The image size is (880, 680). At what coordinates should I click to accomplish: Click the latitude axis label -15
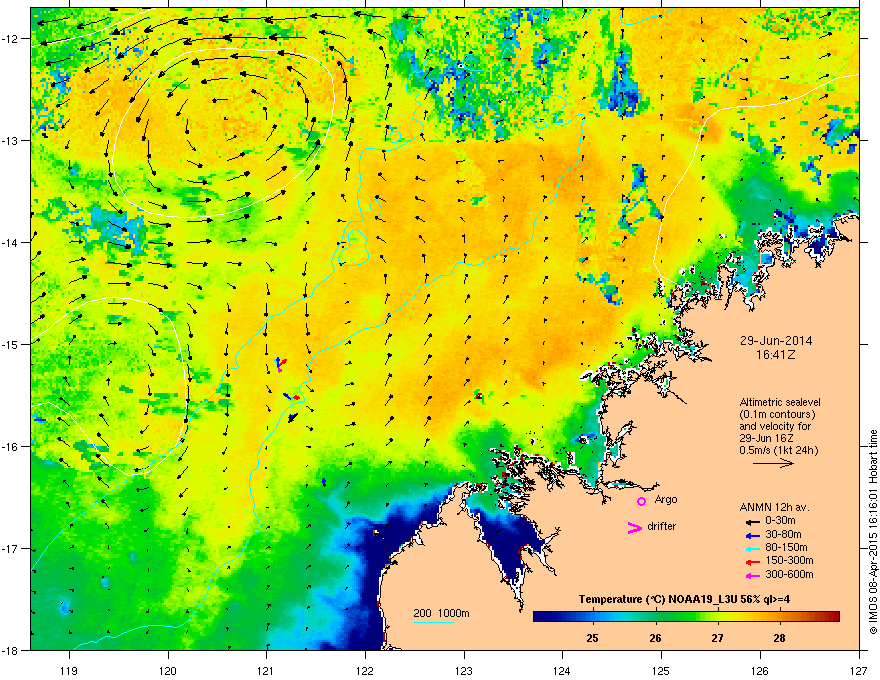(12, 344)
